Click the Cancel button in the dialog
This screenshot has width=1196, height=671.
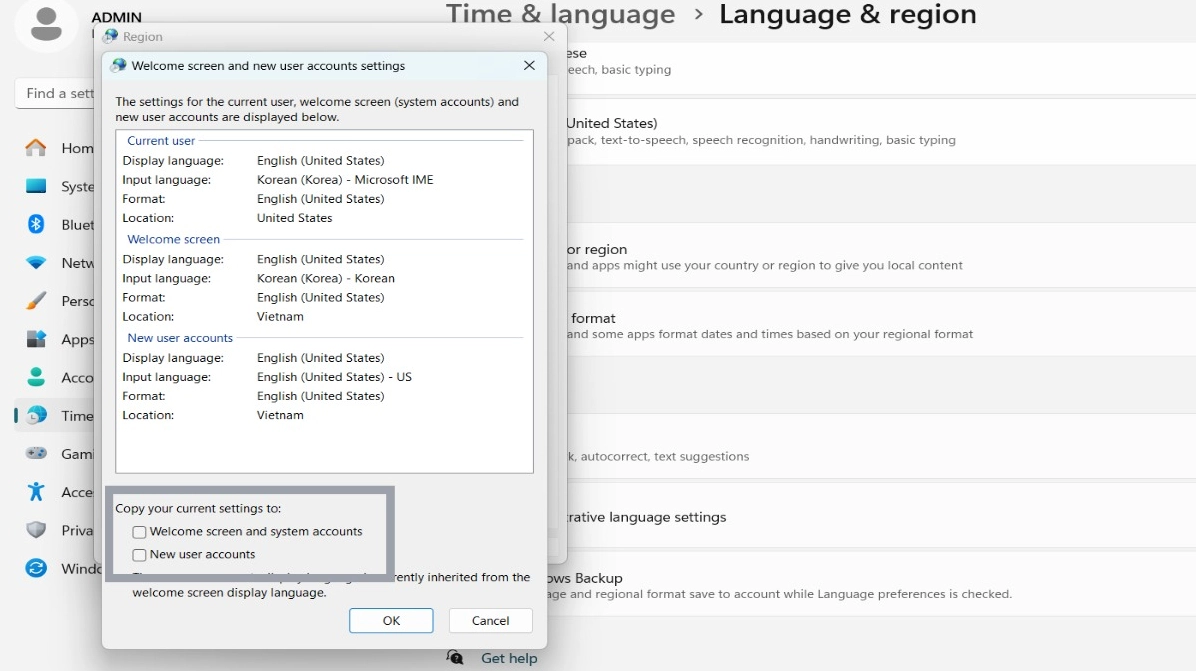[490, 621]
